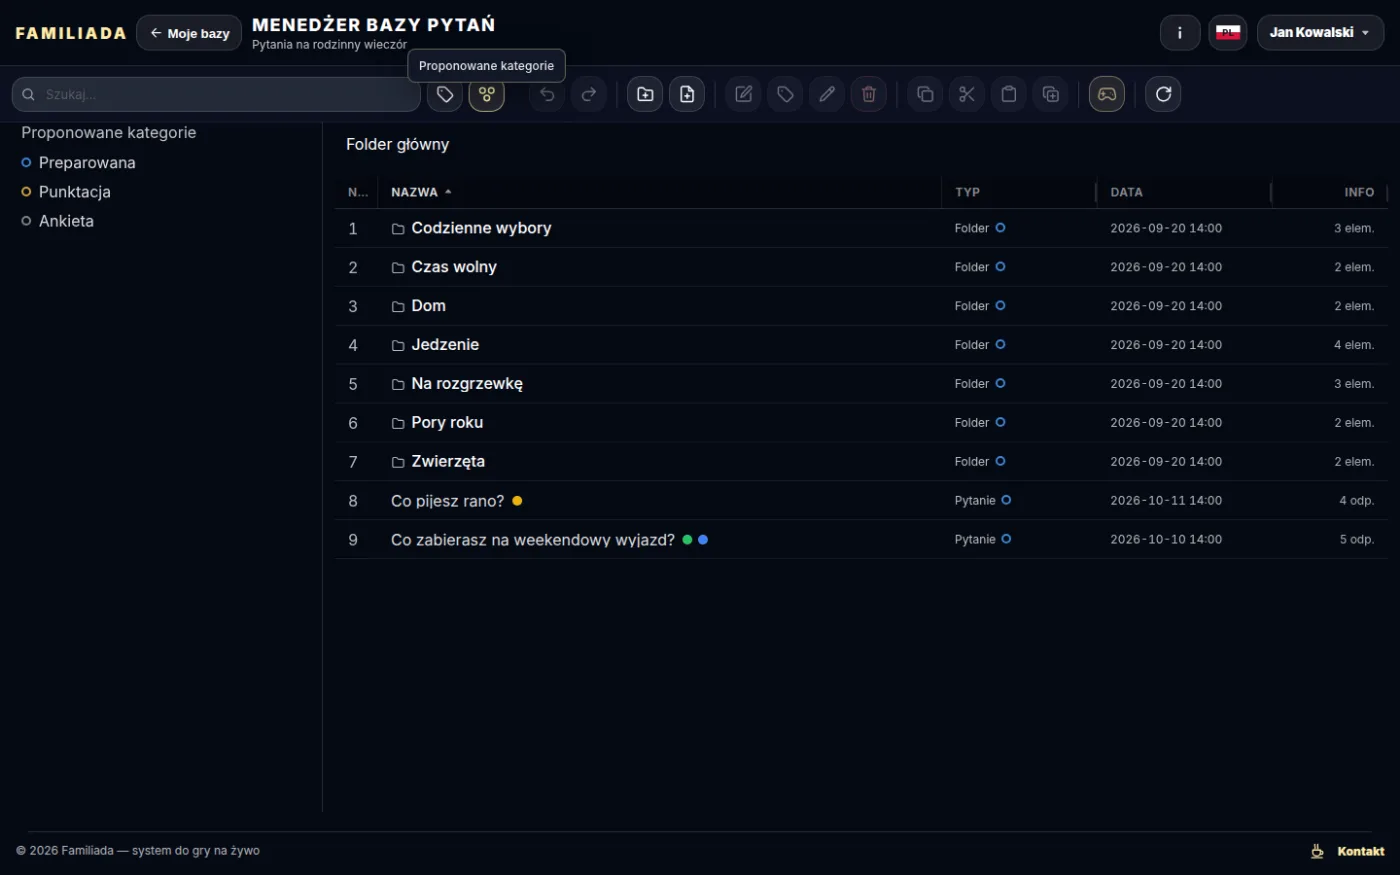Click the refresh circular arrow icon
This screenshot has width=1400, height=875.
1163,94
